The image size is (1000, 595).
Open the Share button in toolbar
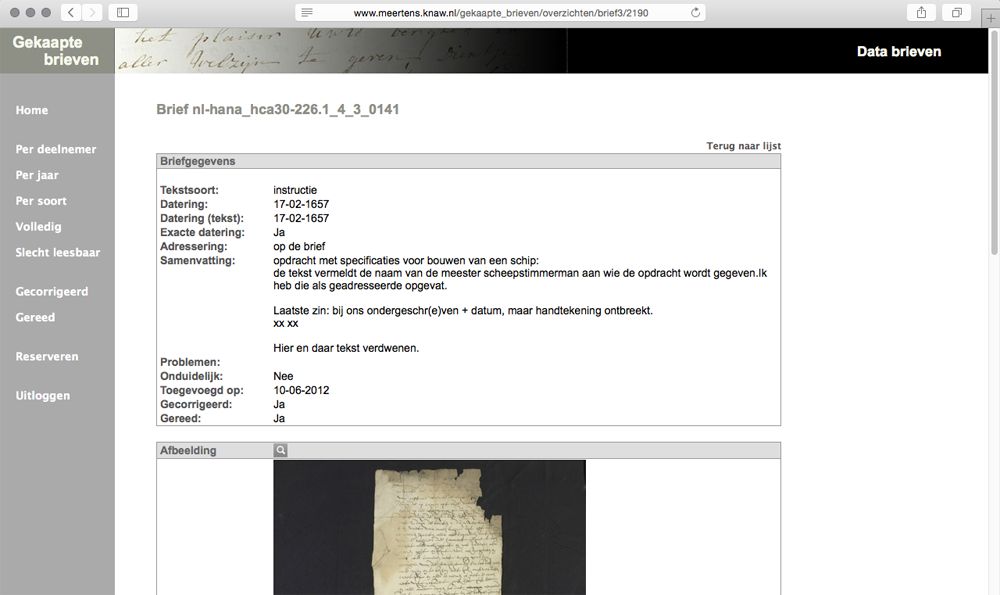920,12
